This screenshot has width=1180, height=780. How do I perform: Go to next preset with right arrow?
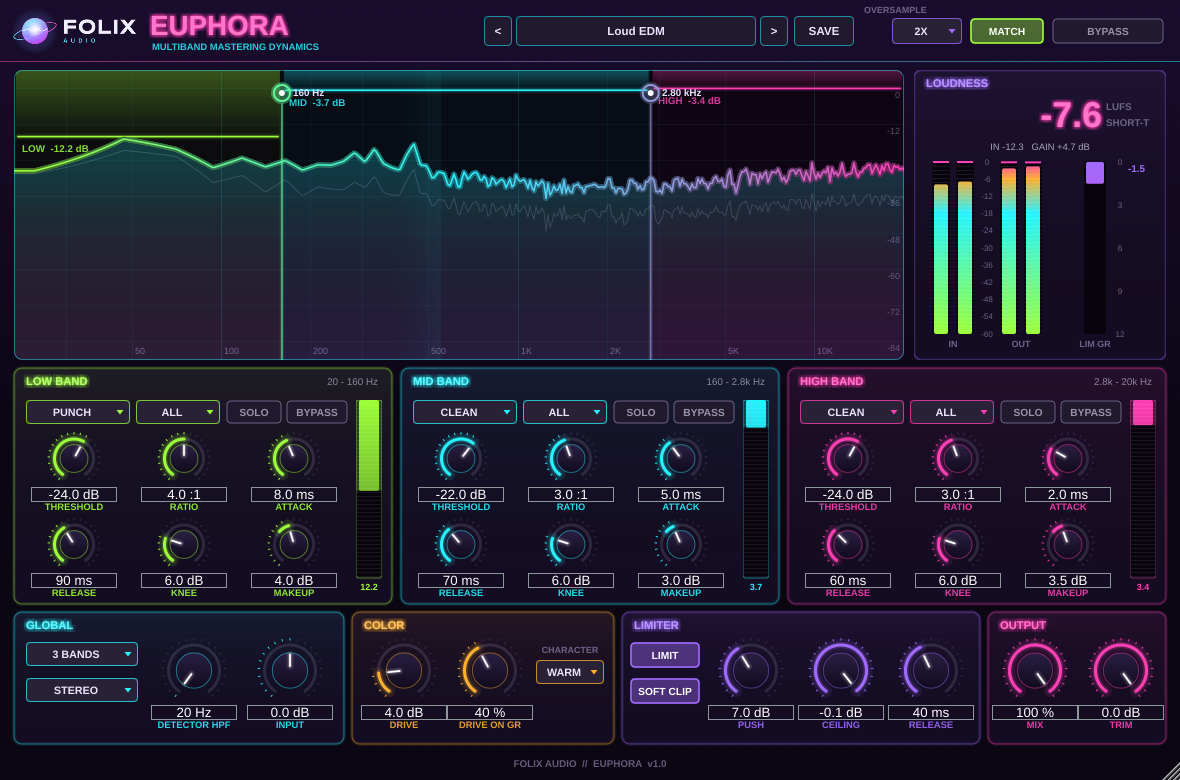(774, 31)
